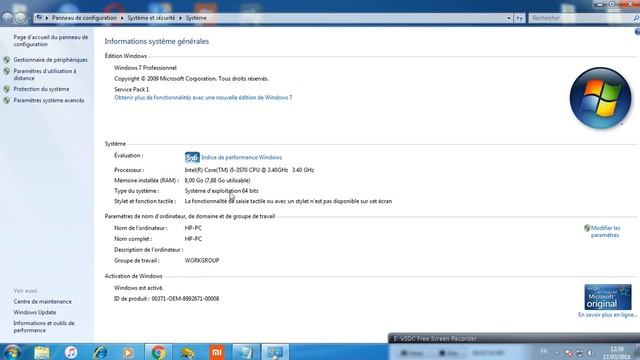This screenshot has width=640, height=360.
Task: Click the Windows Experience Index score badge
Action: tap(192, 157)
